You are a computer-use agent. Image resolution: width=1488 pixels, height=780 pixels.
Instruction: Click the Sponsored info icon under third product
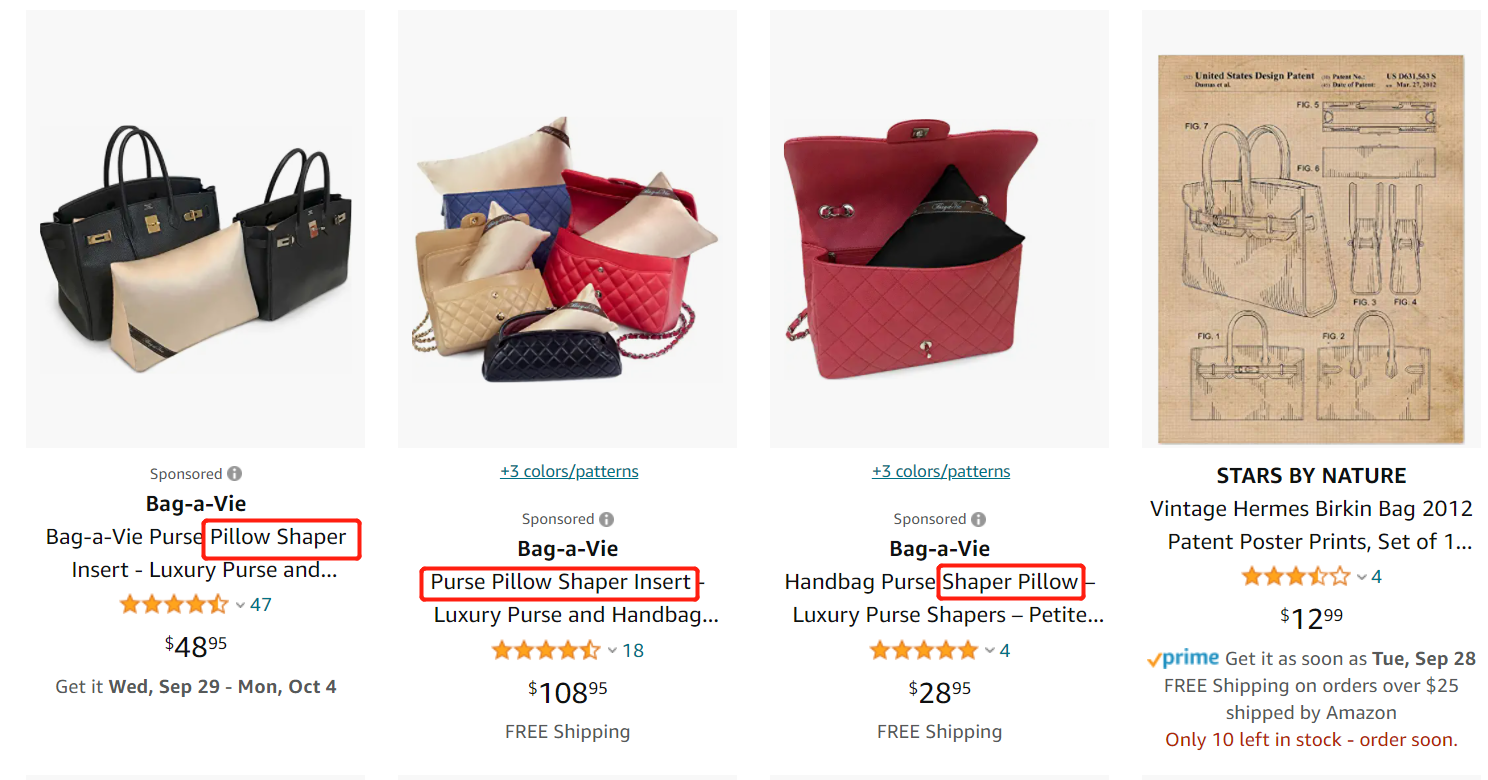[978, 519]
